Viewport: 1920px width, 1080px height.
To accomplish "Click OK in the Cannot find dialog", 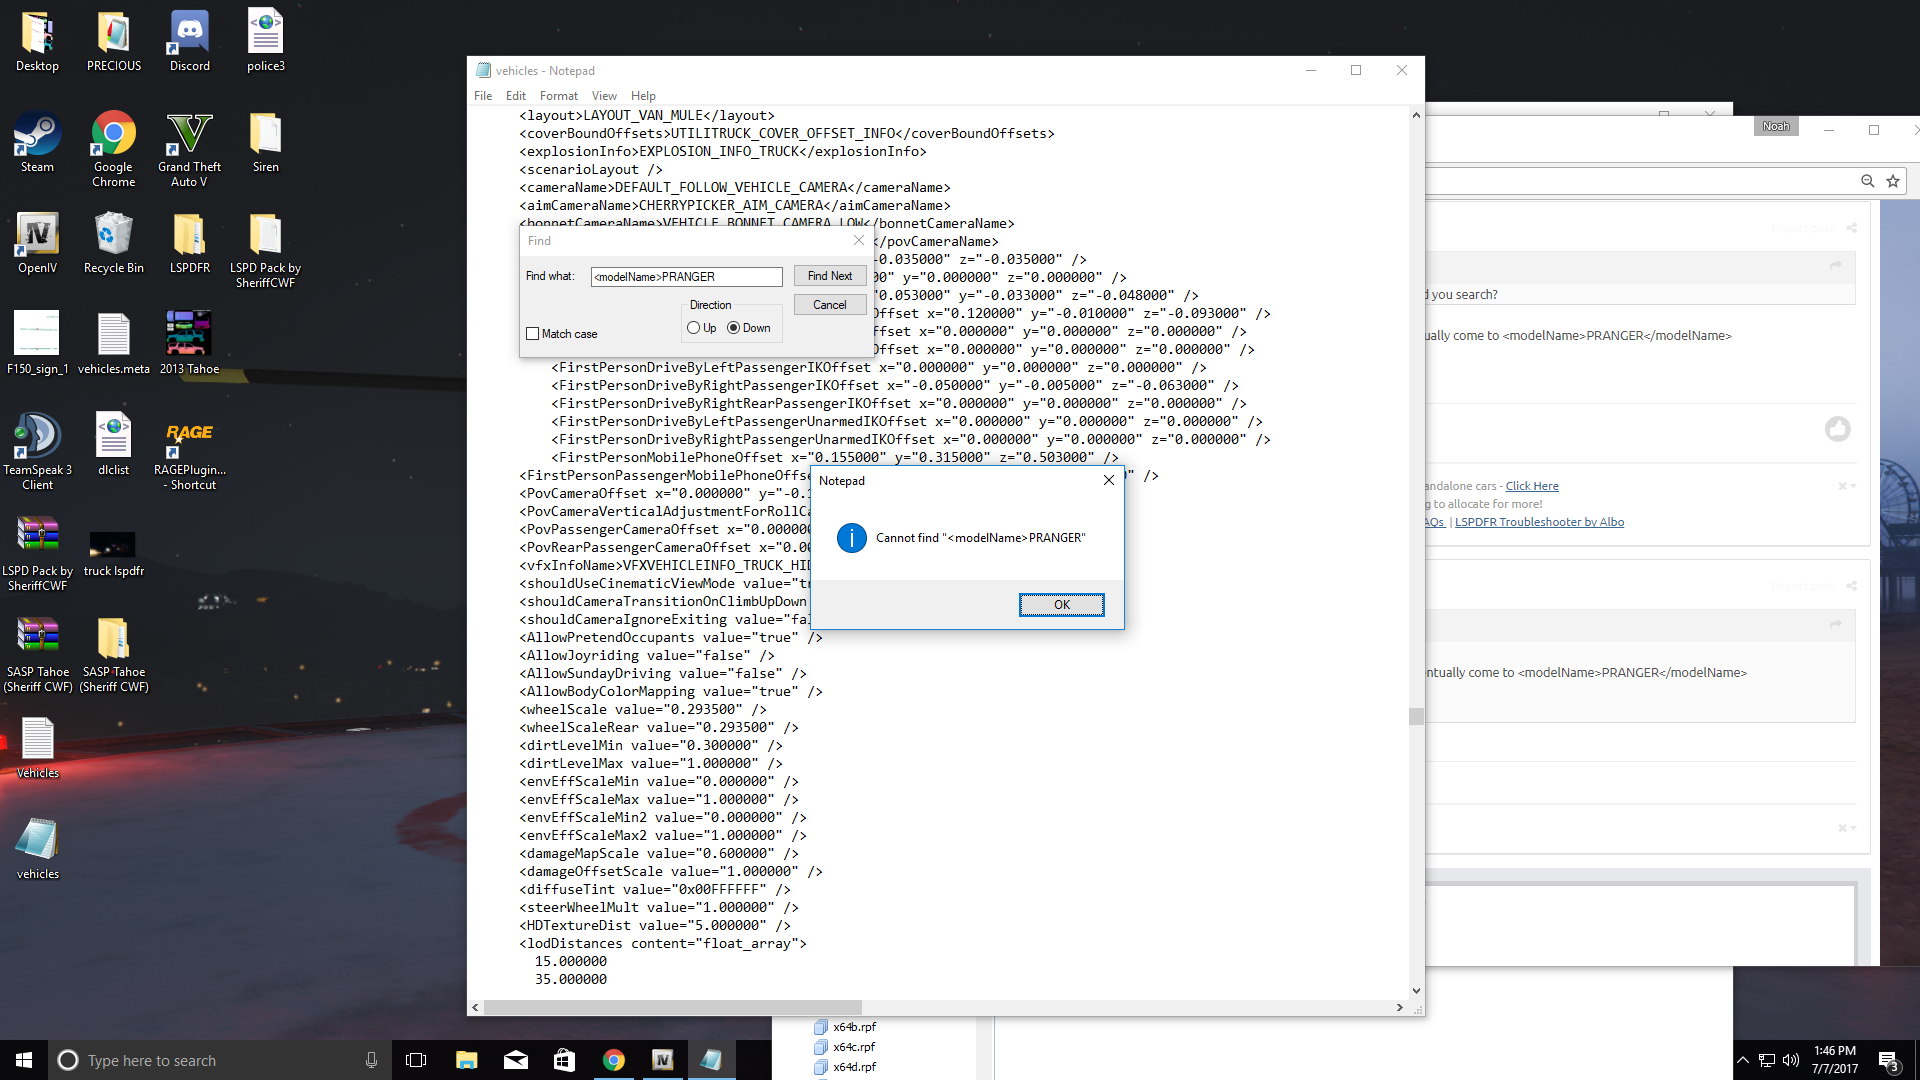I will 1061,605.
